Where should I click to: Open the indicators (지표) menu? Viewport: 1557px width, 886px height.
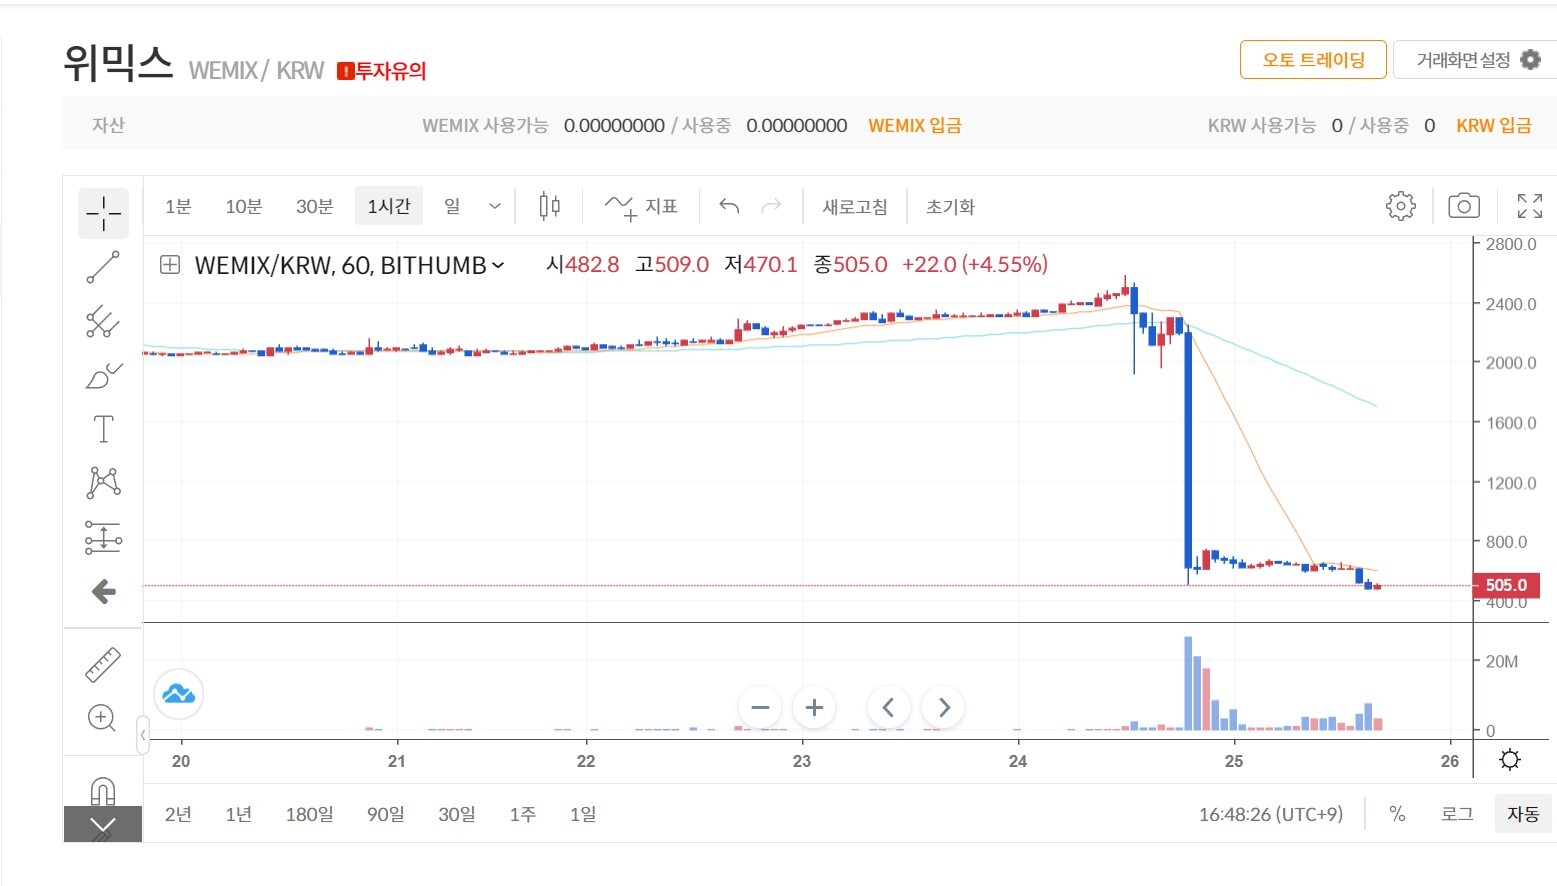[641, 207]
